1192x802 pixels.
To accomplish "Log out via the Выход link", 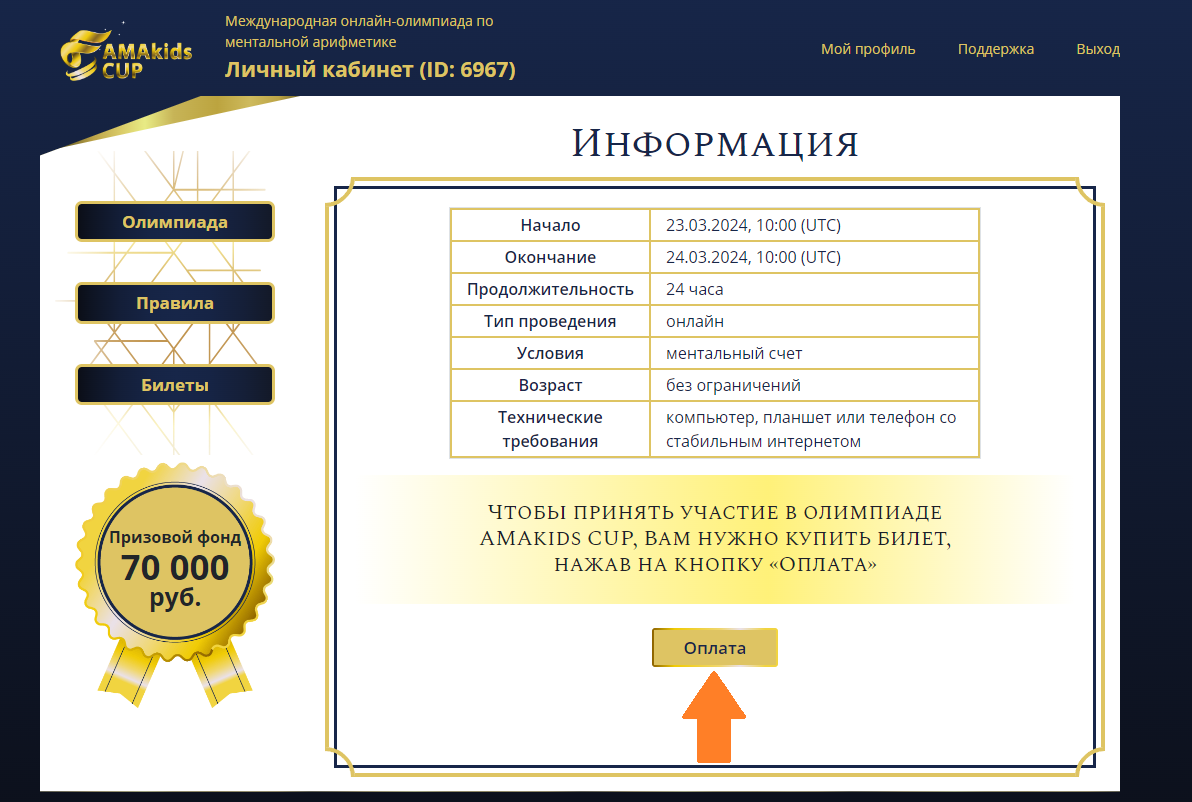I will click(x=1097, y=49).
